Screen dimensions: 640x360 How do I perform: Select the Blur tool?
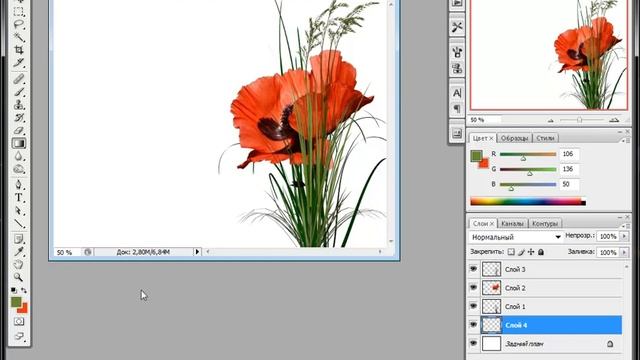[19, 156]
